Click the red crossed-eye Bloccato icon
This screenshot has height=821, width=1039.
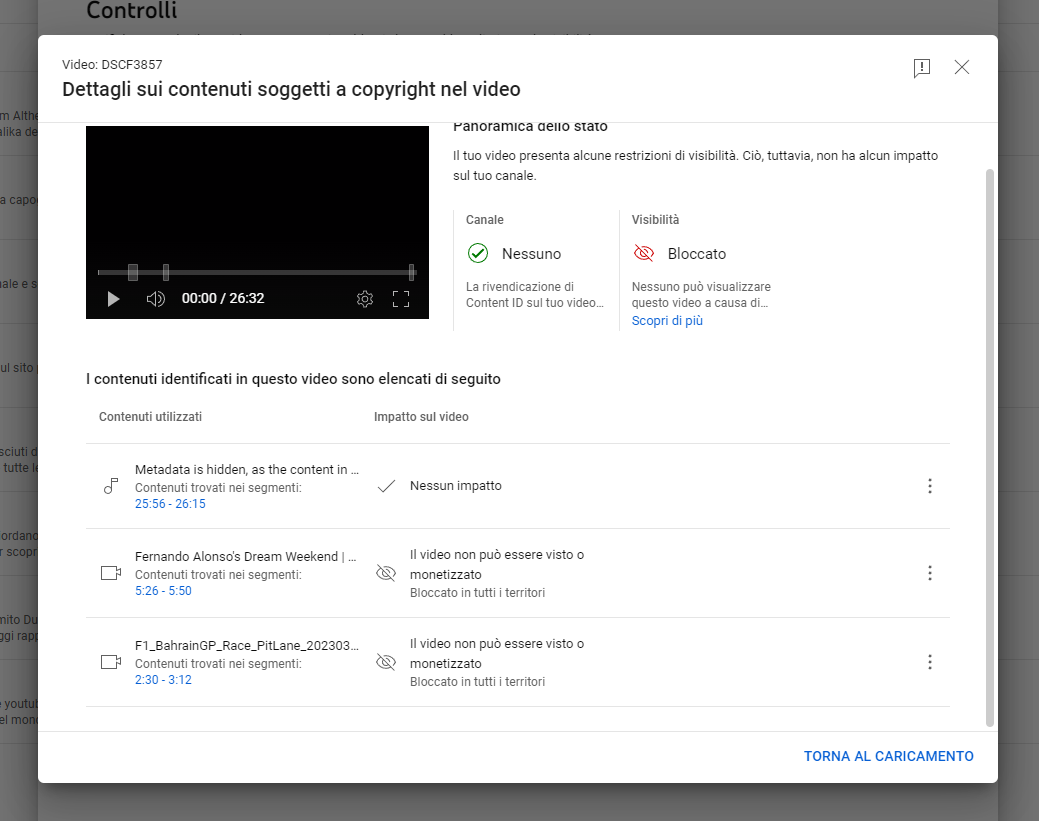(643, 253)
